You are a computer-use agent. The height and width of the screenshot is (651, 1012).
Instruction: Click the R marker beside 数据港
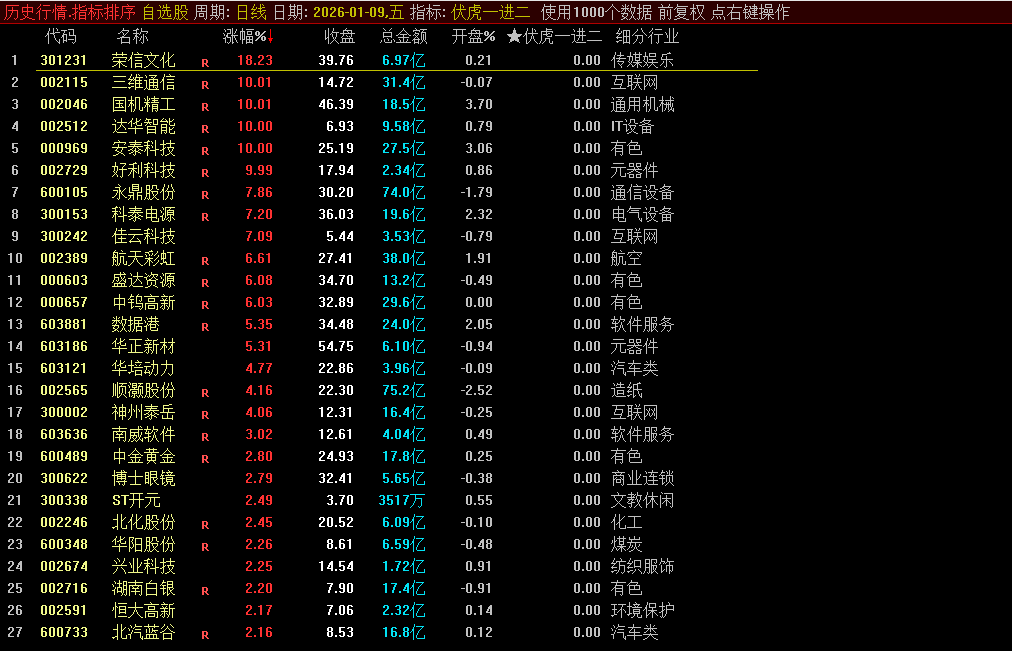coord(205,327)
